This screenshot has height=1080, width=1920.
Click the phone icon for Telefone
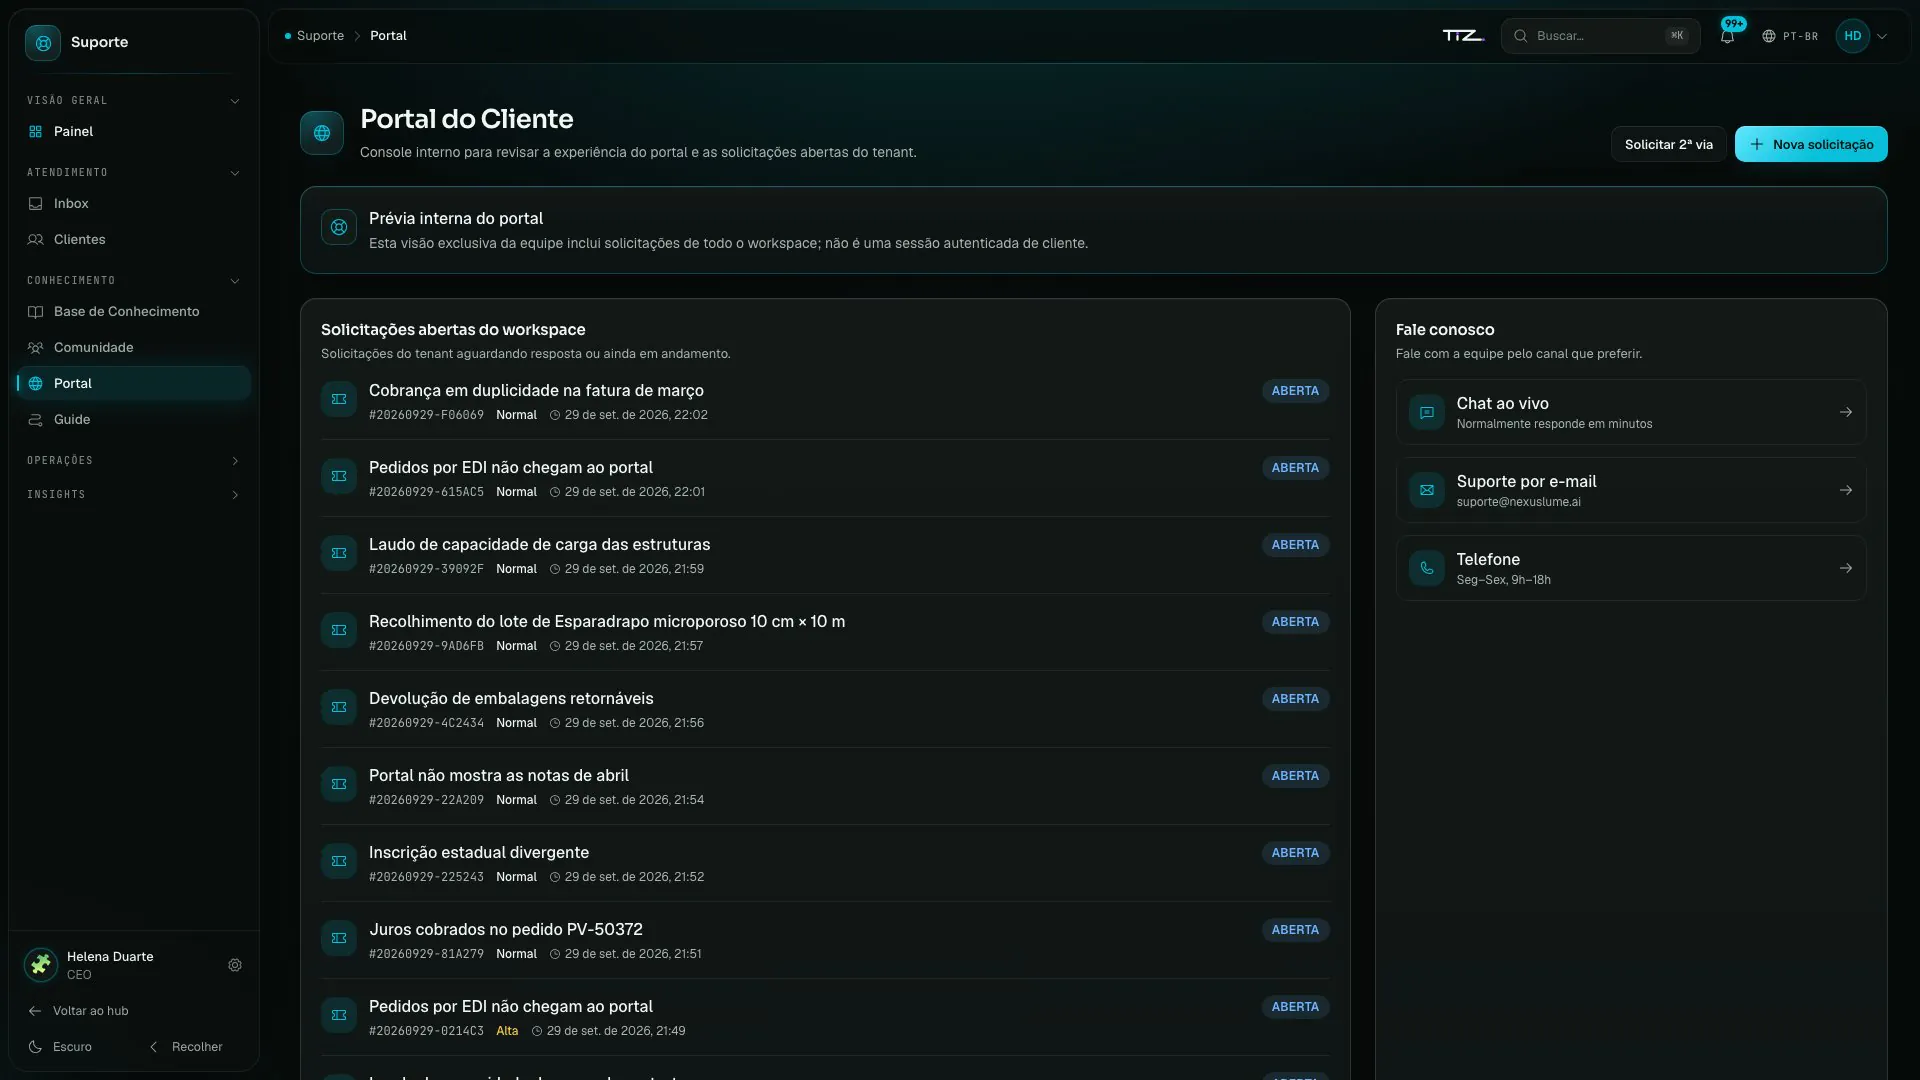[1427, 568]
